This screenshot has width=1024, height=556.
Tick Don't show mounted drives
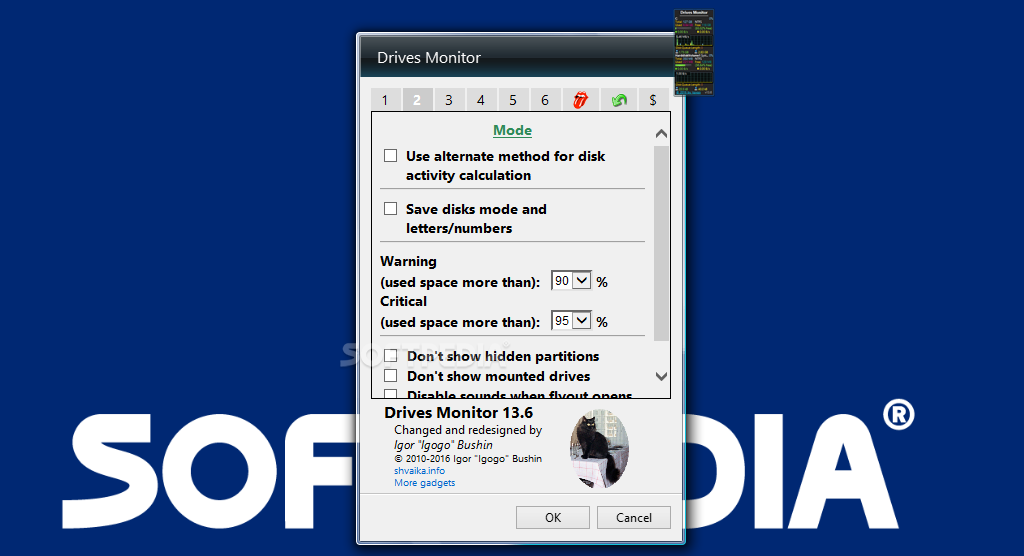[x=391, y=376]
